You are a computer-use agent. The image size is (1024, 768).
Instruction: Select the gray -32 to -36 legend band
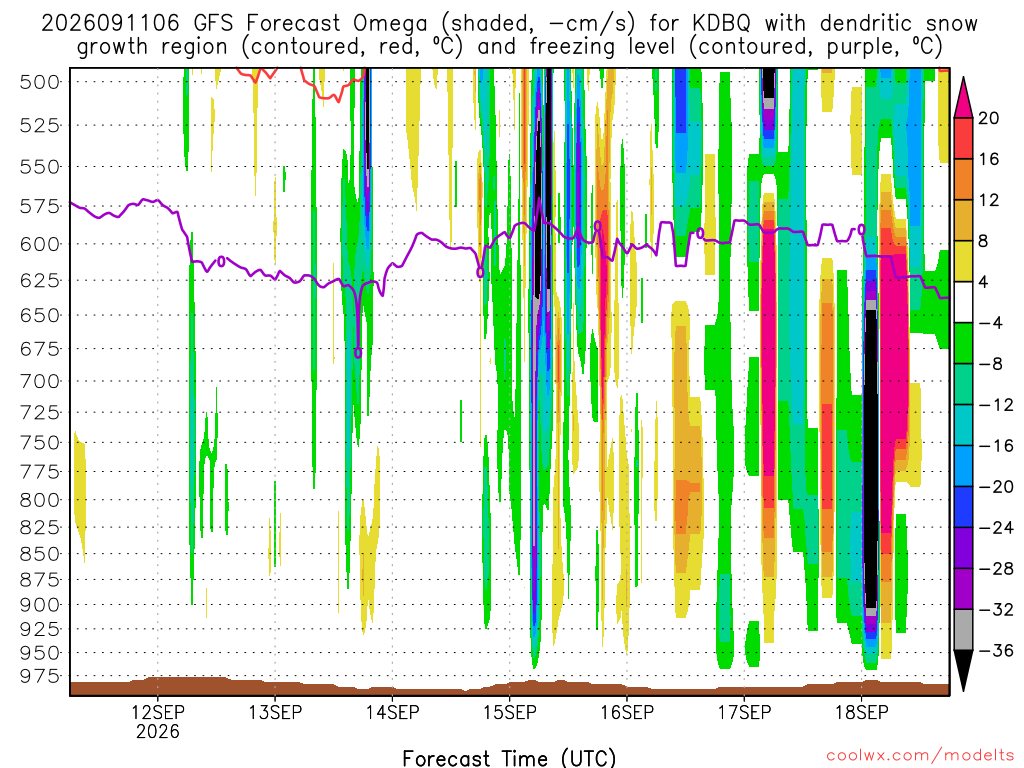[x=963, y=630]
